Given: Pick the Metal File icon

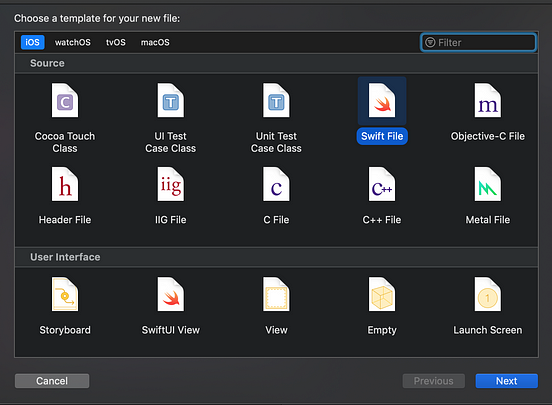Looking at the screenshot, I should [x=488, y=184].
